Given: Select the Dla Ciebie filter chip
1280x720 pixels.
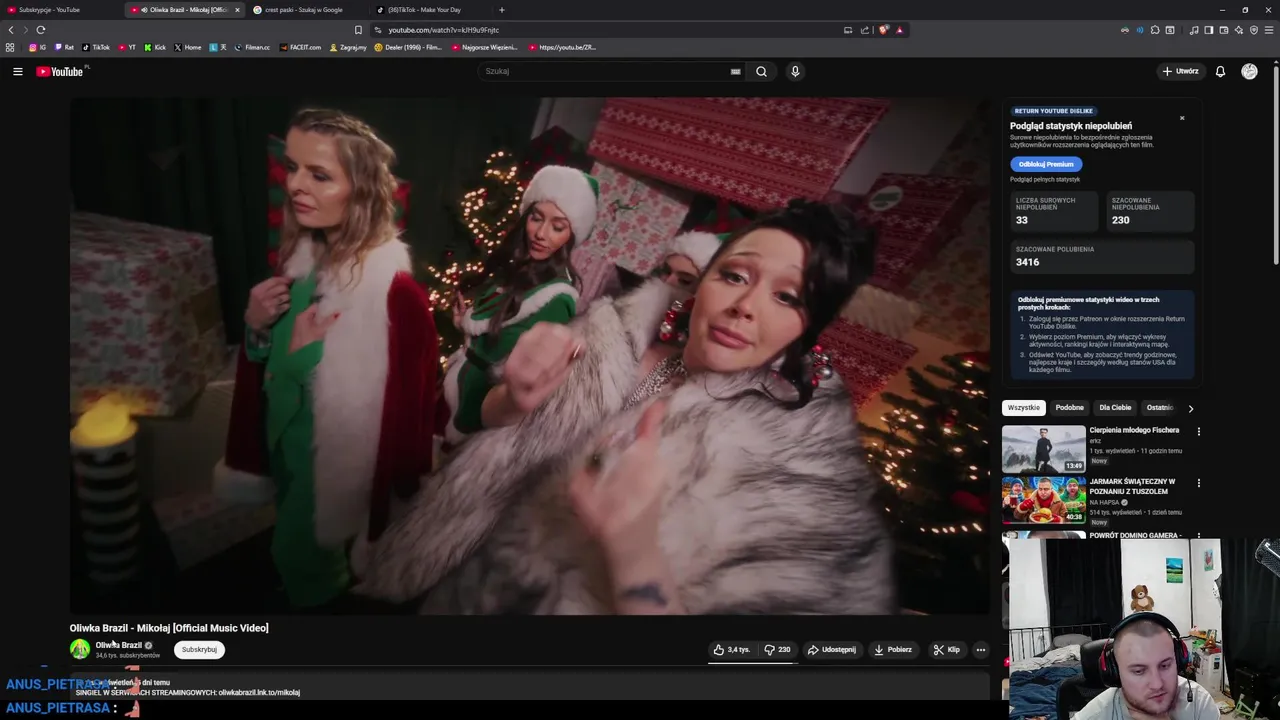Looking at the screenshot, I should [x=1115, y=408].
